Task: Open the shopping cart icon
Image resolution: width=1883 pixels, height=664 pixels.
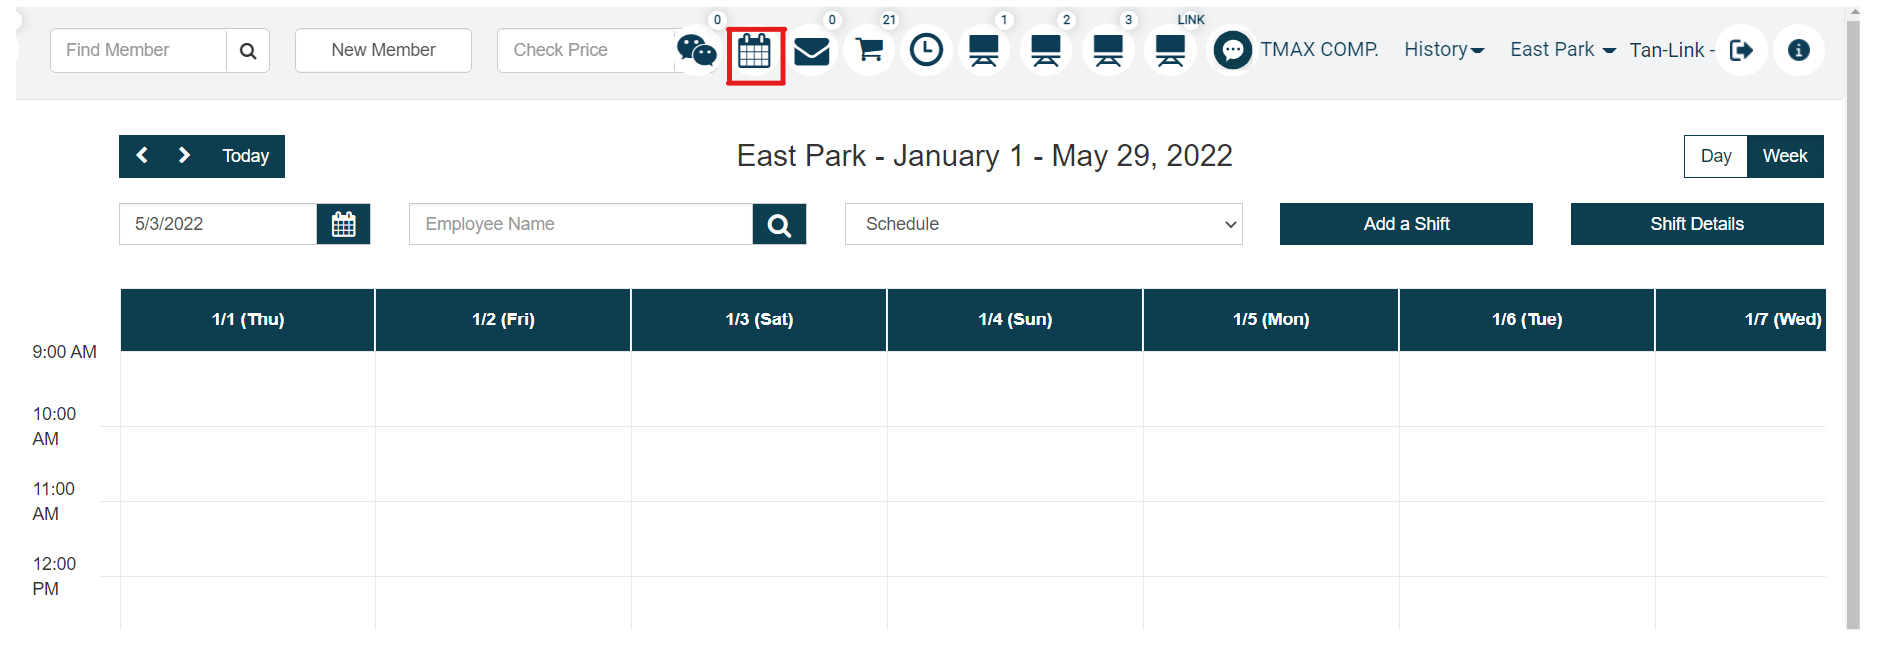Action: (869, 50)
